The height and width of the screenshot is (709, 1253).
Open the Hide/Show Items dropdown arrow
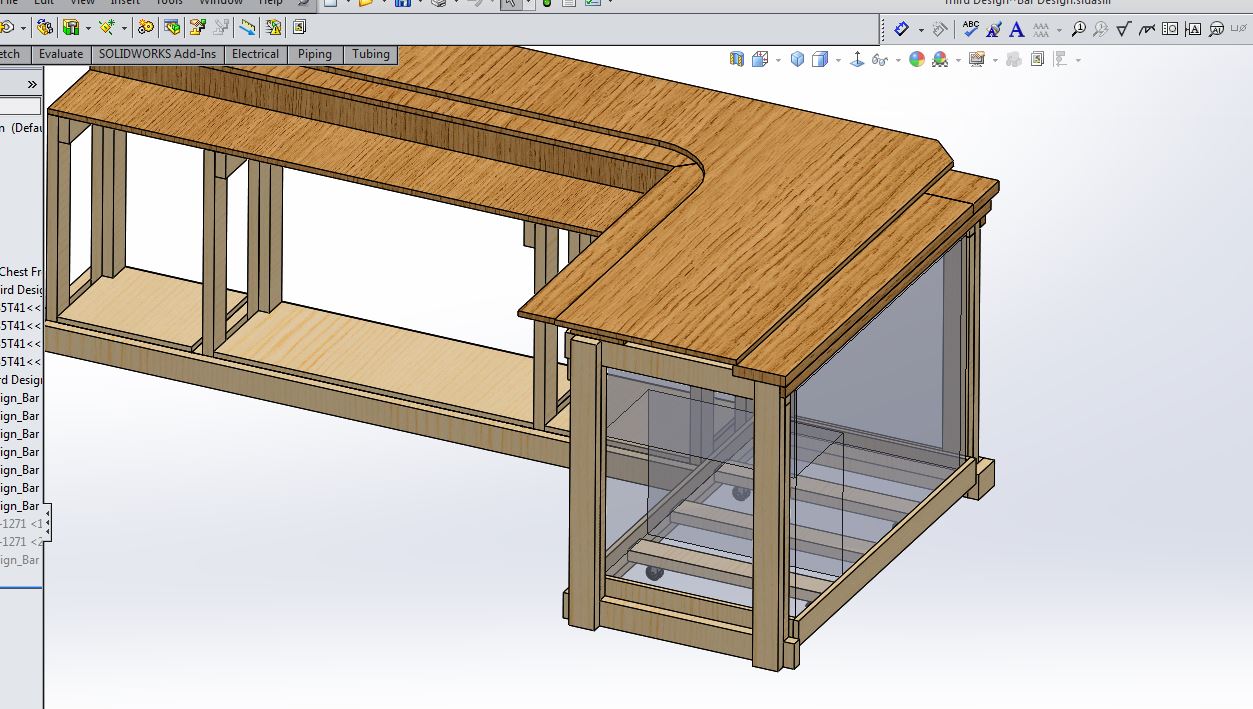pos(898,60)
